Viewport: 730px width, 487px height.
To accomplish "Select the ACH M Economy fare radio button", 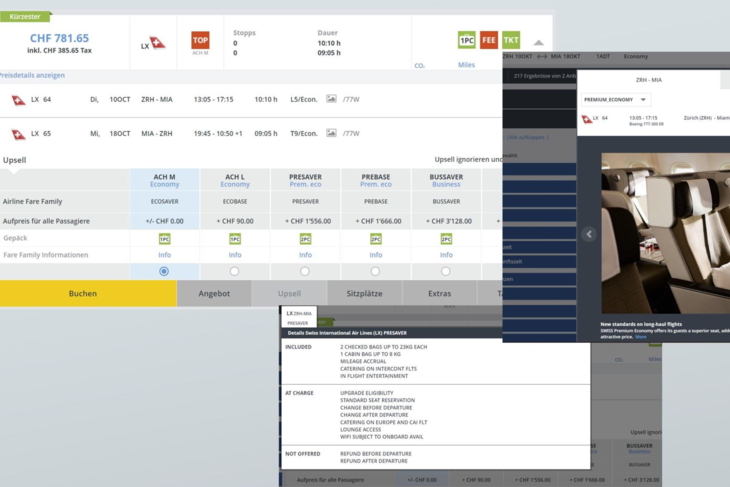I will click(x=164, y=271).
